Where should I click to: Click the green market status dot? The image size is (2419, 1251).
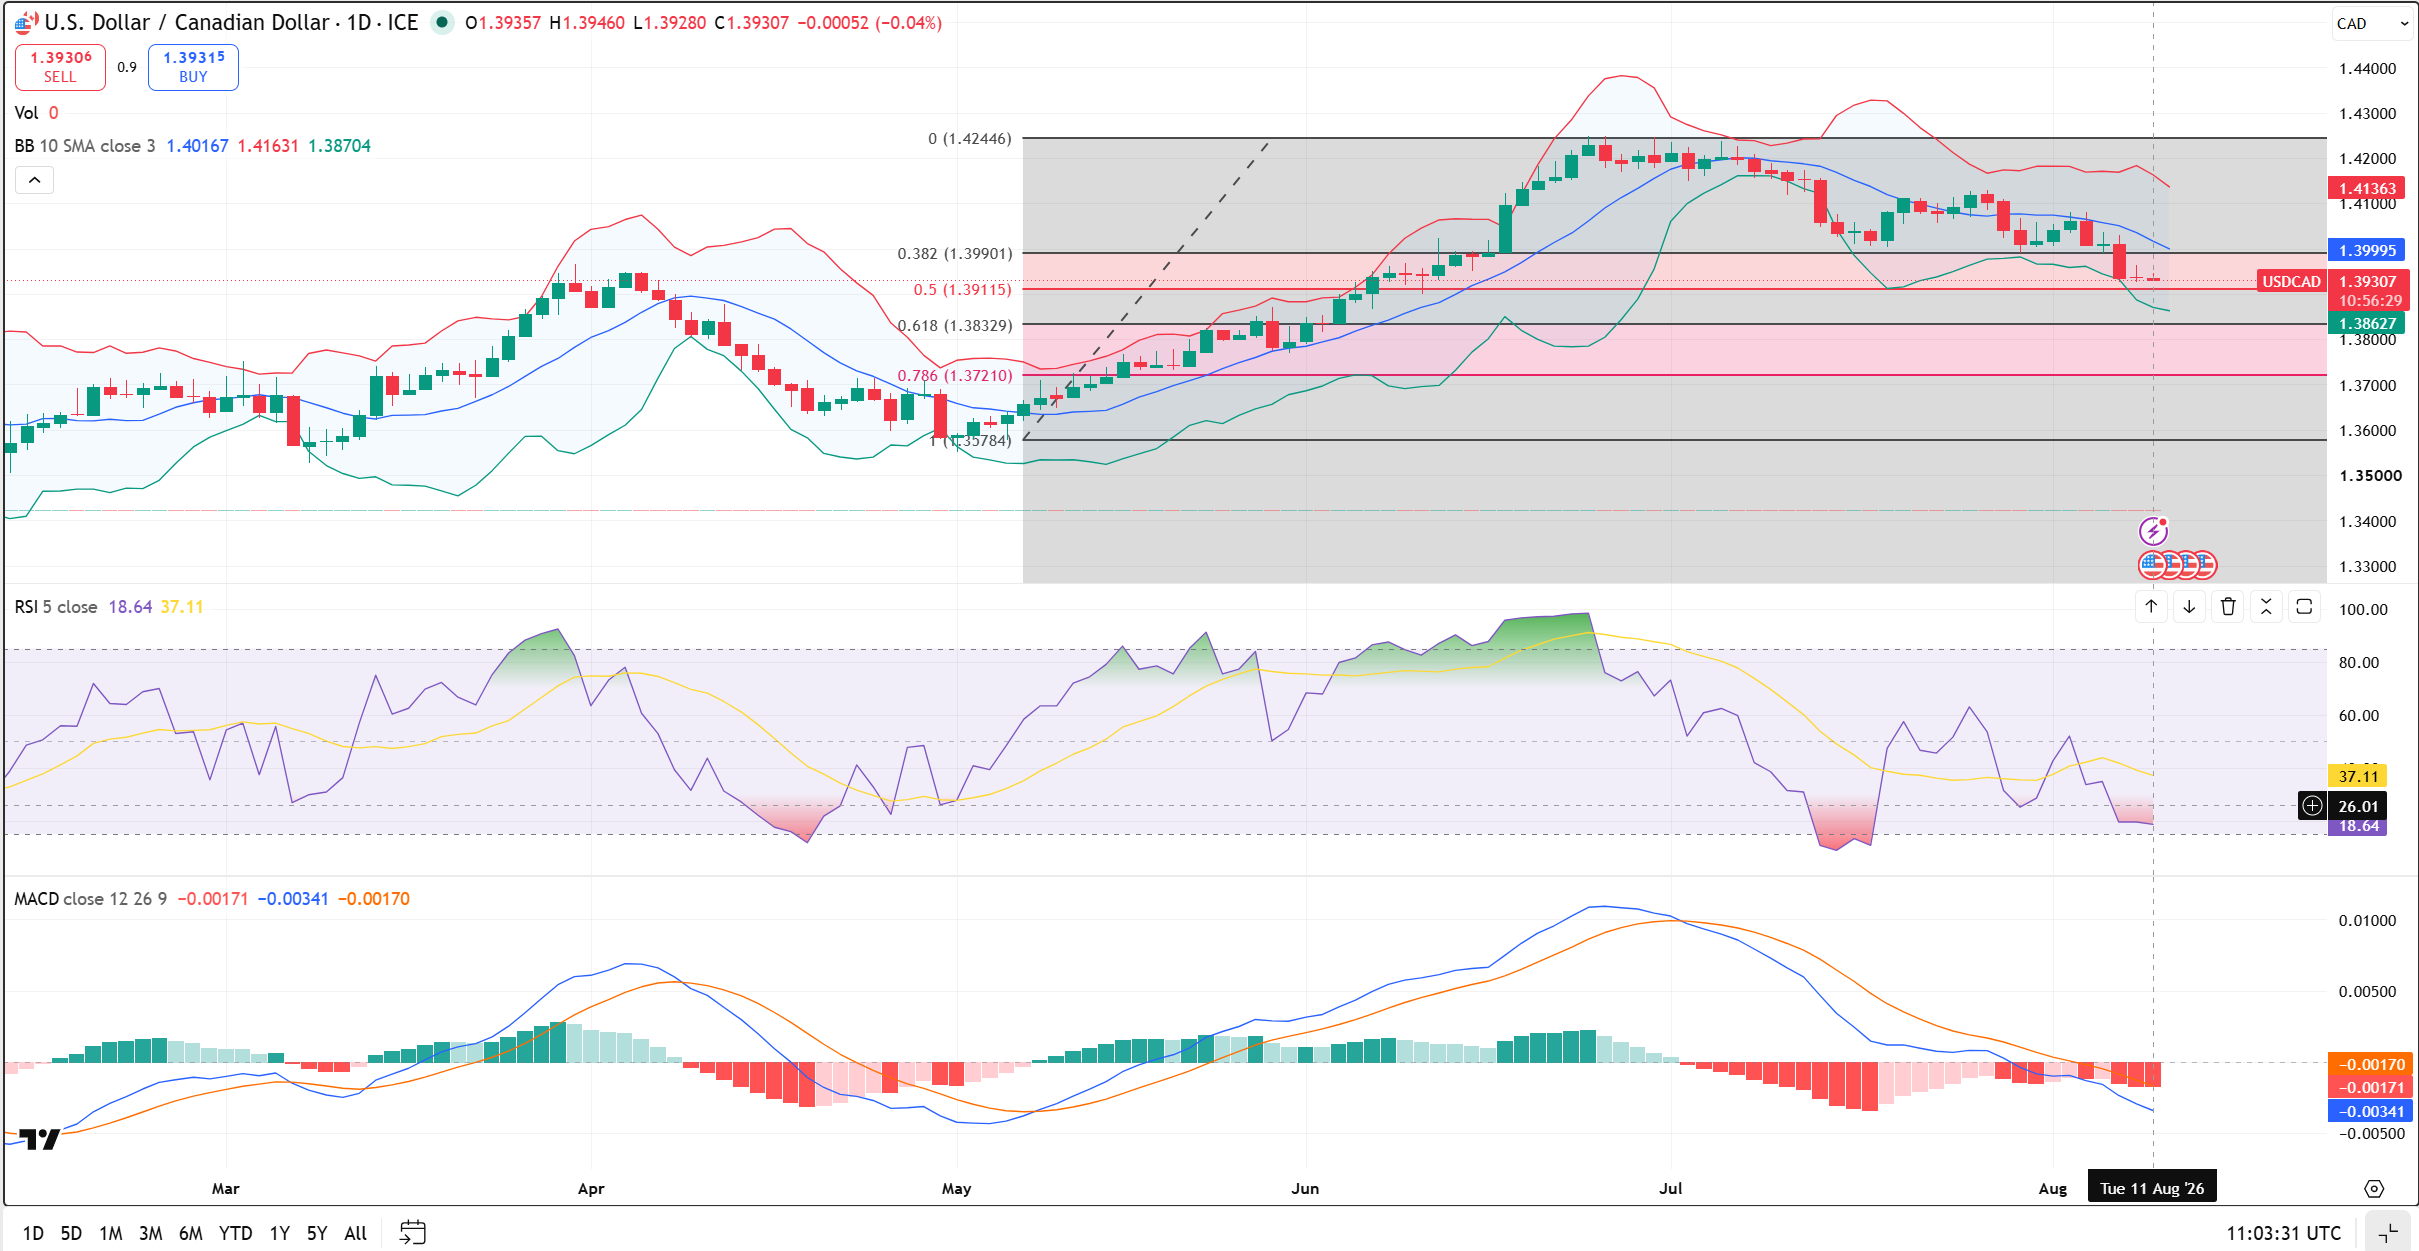[441, 22]
